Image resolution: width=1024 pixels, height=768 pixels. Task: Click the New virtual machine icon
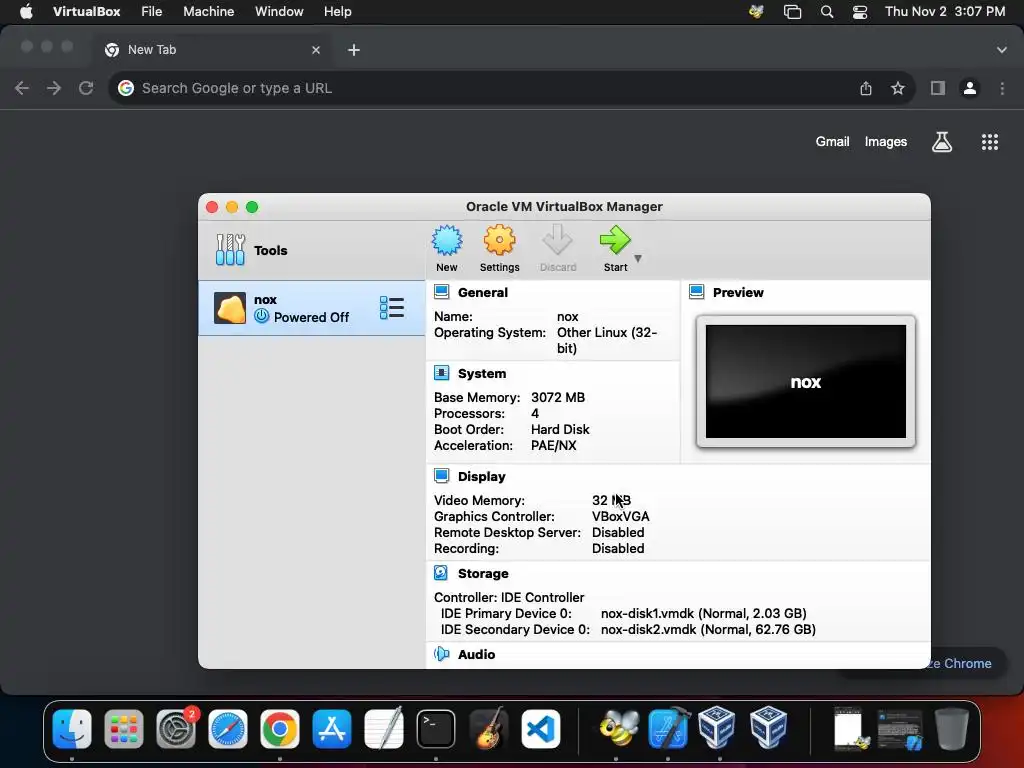tap(447, 240)
